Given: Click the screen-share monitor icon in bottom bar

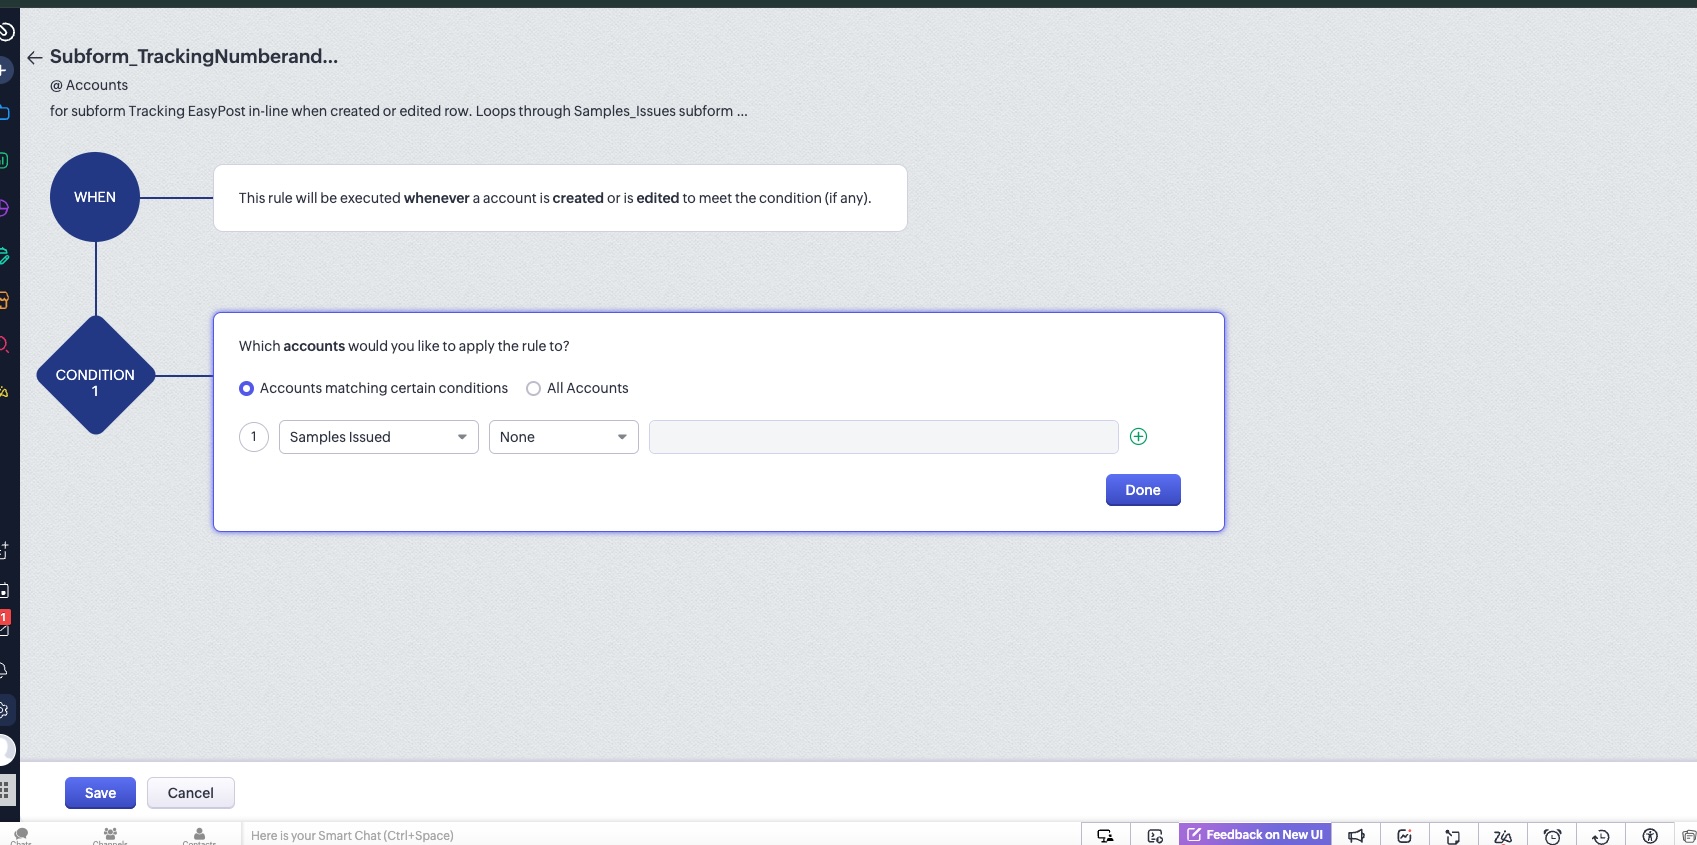Looking at the screenshot, I should [x=1105, y=836].
